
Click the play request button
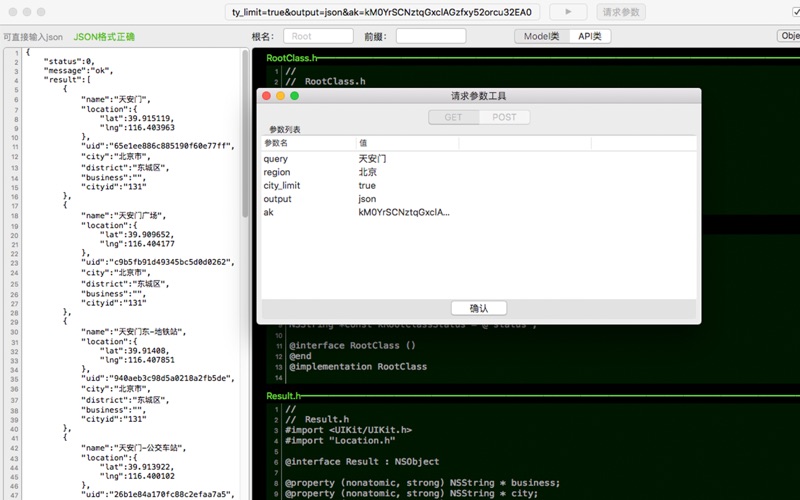[x=568, y=12]
